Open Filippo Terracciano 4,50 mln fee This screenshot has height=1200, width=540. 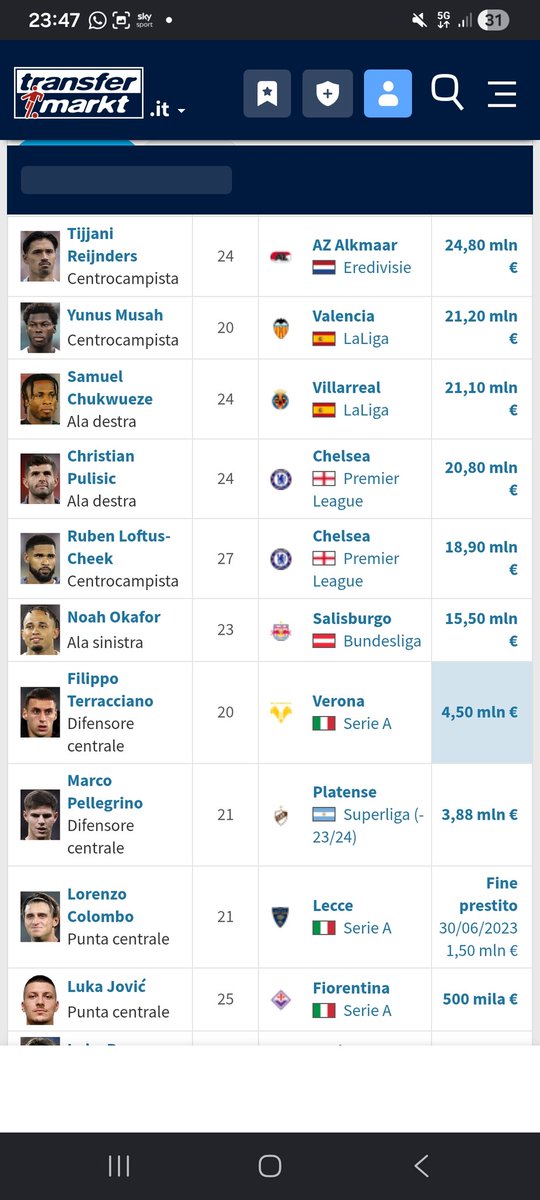point(480,713)
